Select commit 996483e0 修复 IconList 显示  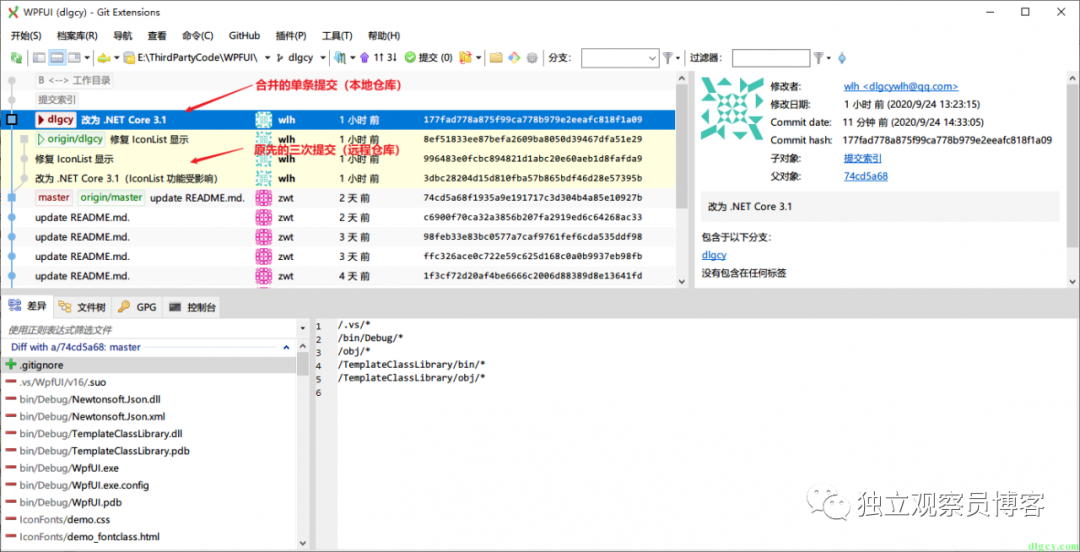[338, 159]
